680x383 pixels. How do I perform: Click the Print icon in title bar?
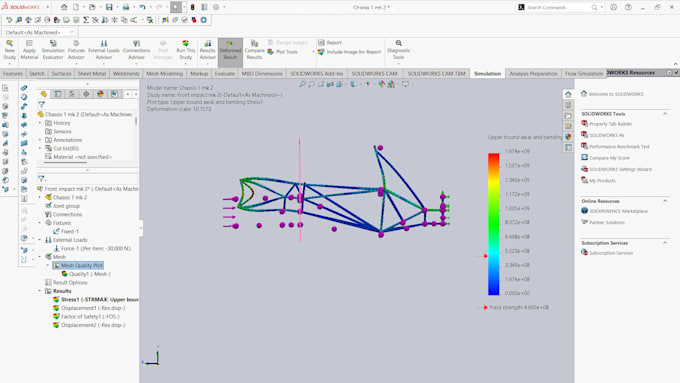(126, 7)
